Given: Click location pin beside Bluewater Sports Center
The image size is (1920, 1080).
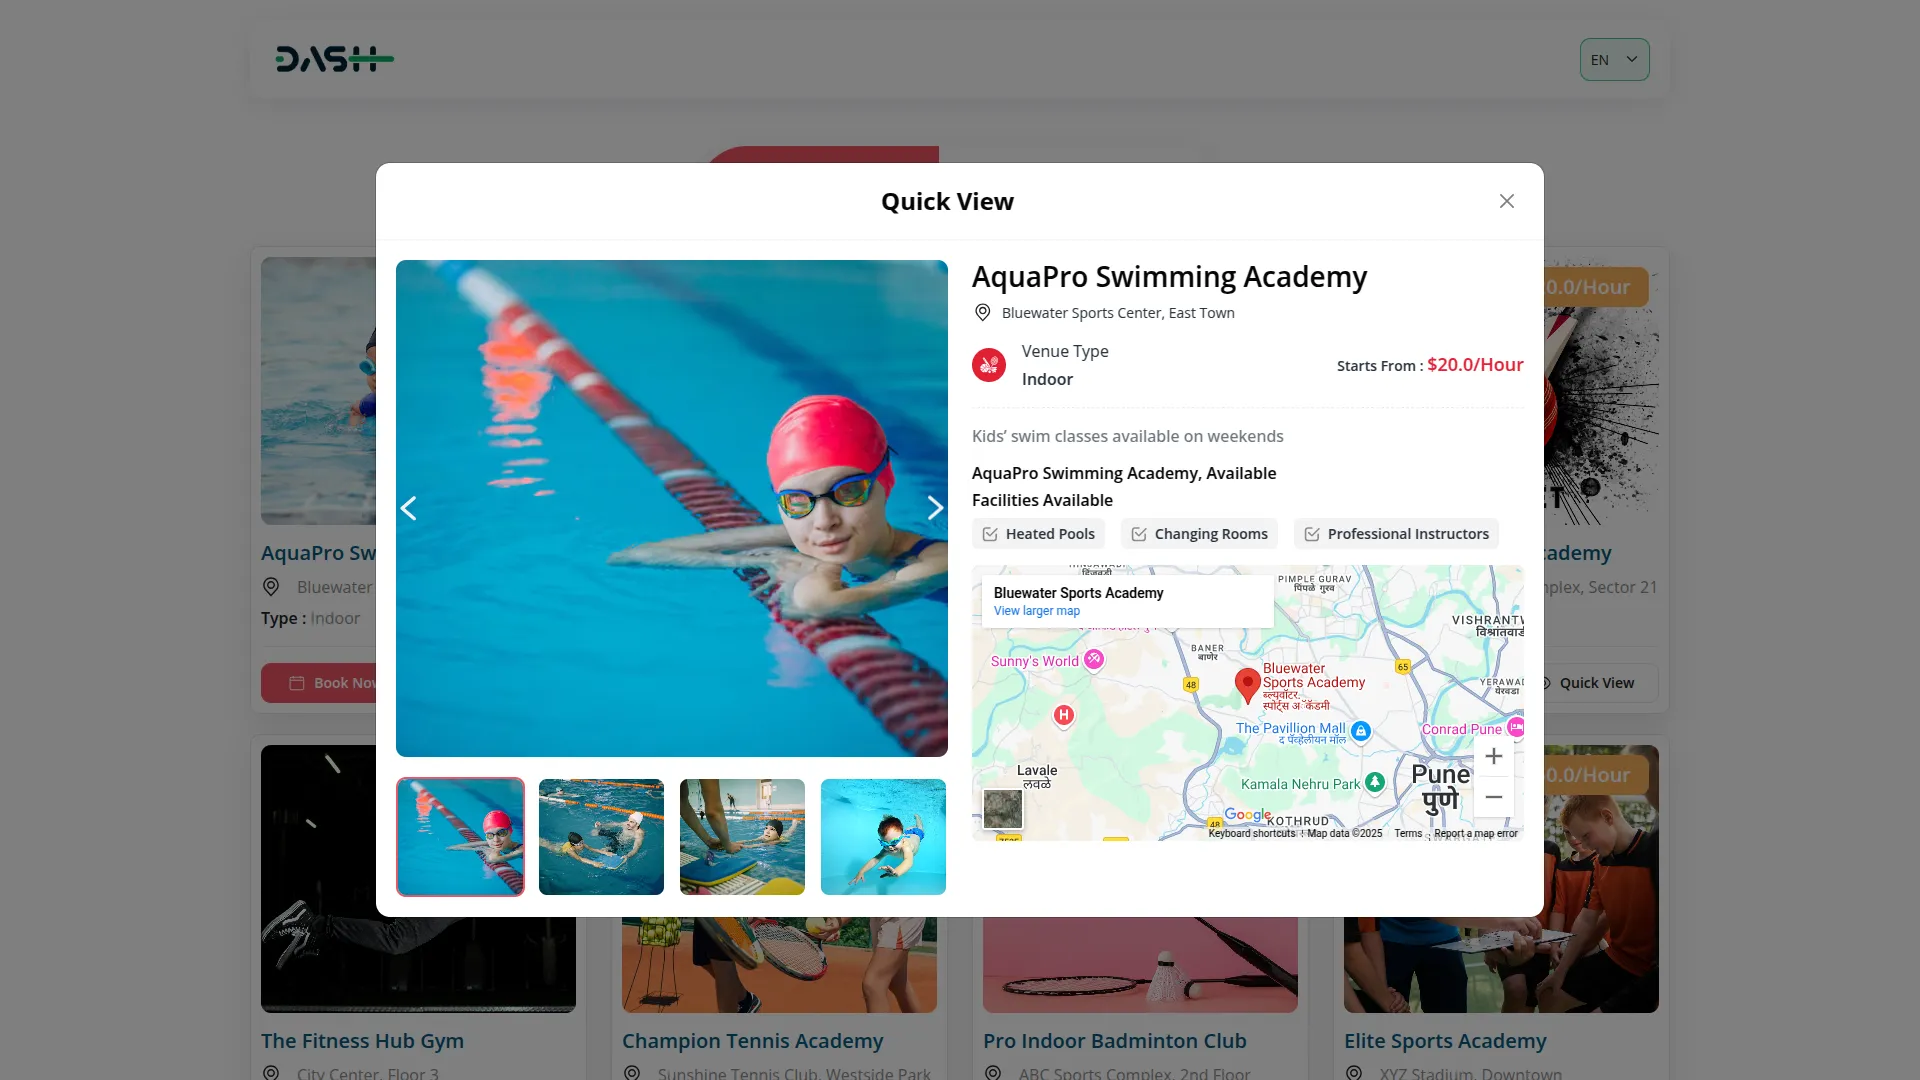Looking at the screenshot, I should [982, 313].
